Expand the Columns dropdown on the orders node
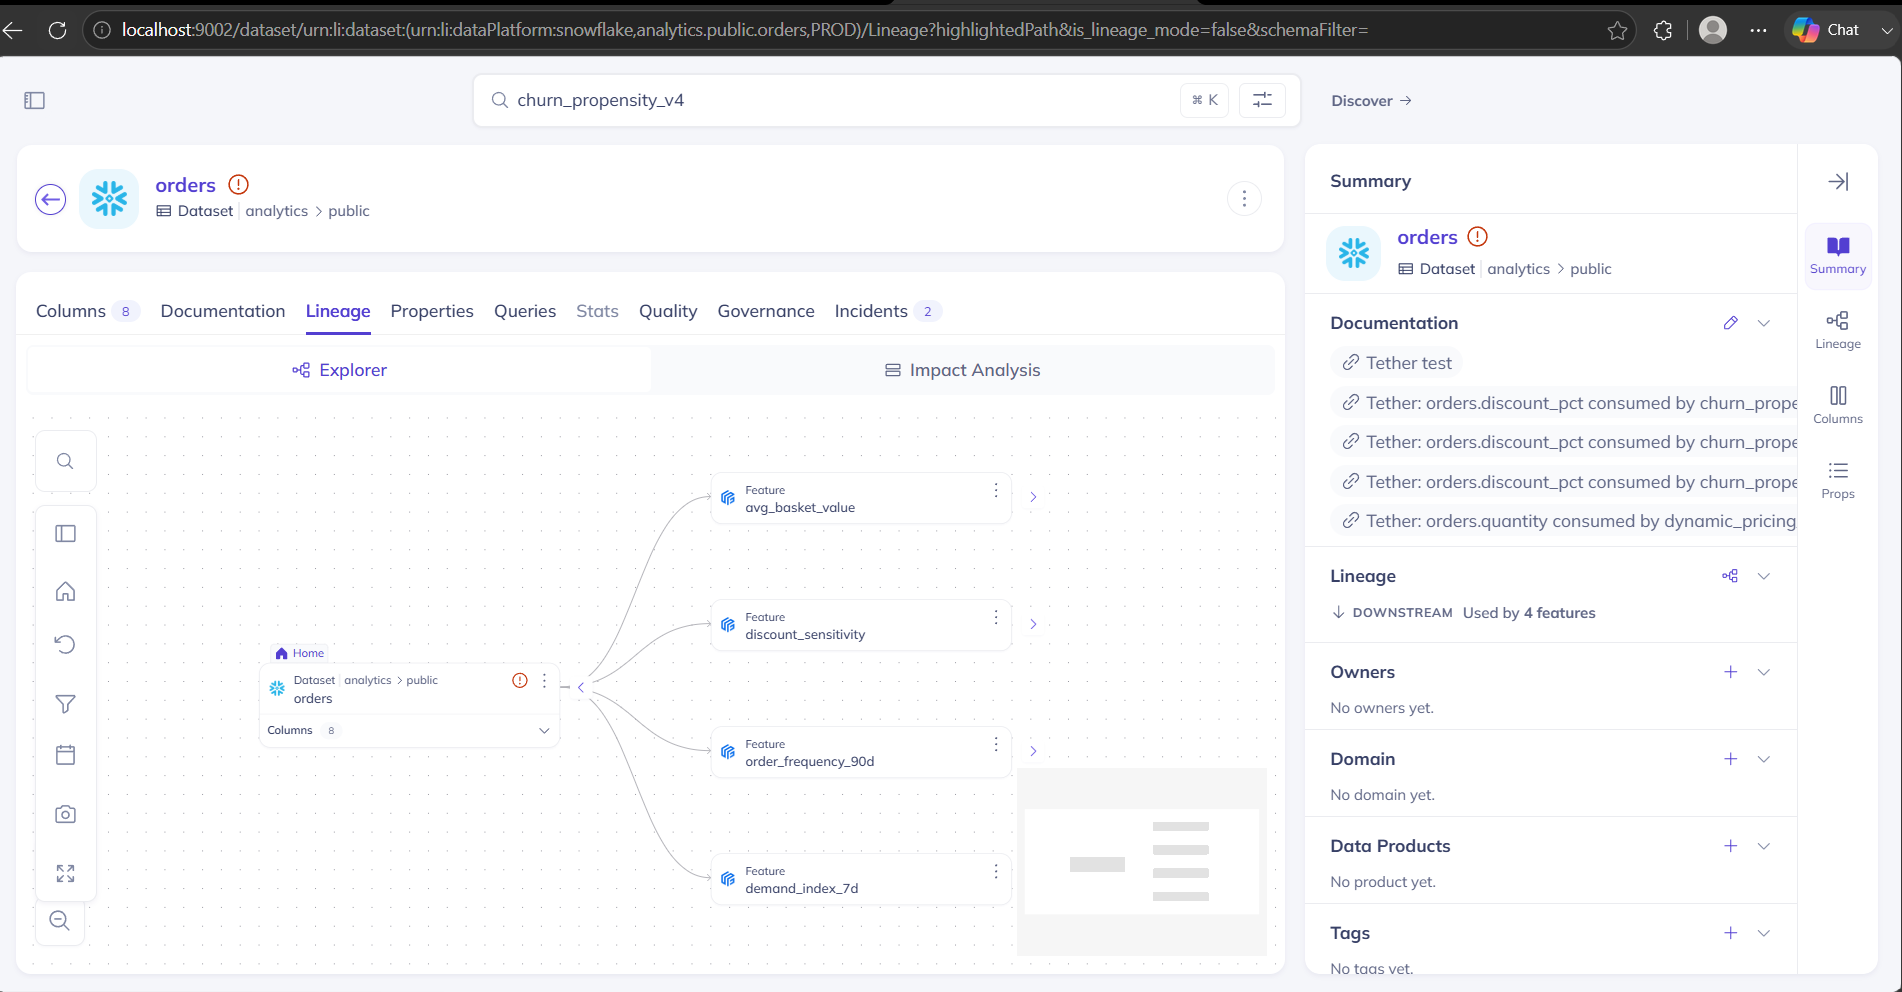This screenshot has height=992, width=1902. tap(544, 730)
